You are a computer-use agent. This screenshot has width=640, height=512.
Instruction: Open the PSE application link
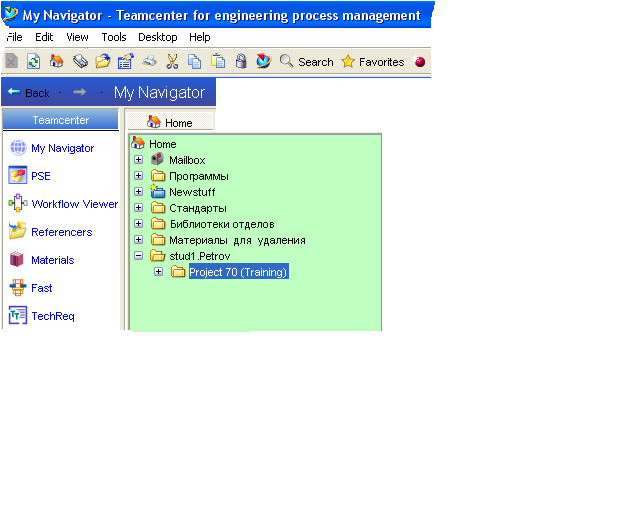41,176
